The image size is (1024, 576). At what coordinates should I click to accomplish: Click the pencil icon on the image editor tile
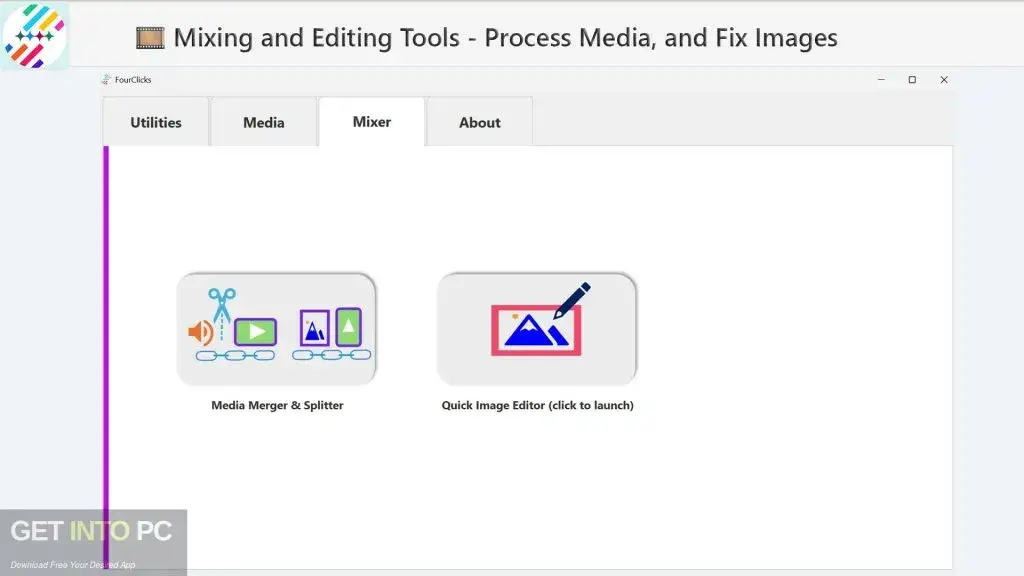coord(571,300)
